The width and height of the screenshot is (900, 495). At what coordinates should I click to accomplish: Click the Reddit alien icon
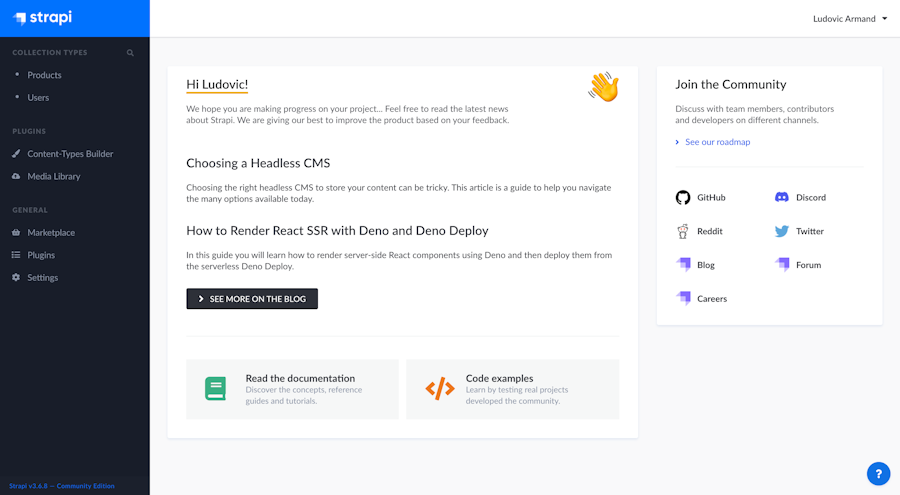coord(683,231)
